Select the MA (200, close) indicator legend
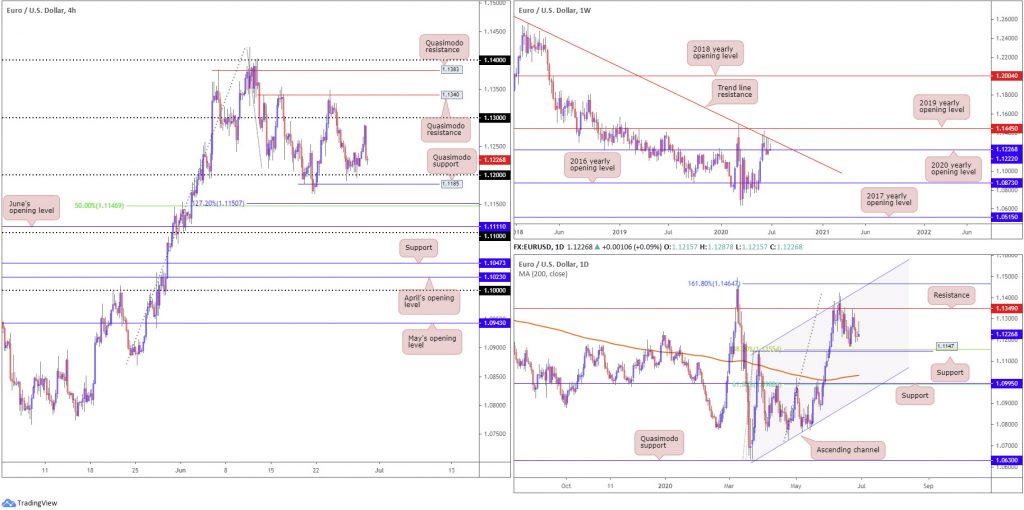 pyautogui.click(x=542, y=274)
